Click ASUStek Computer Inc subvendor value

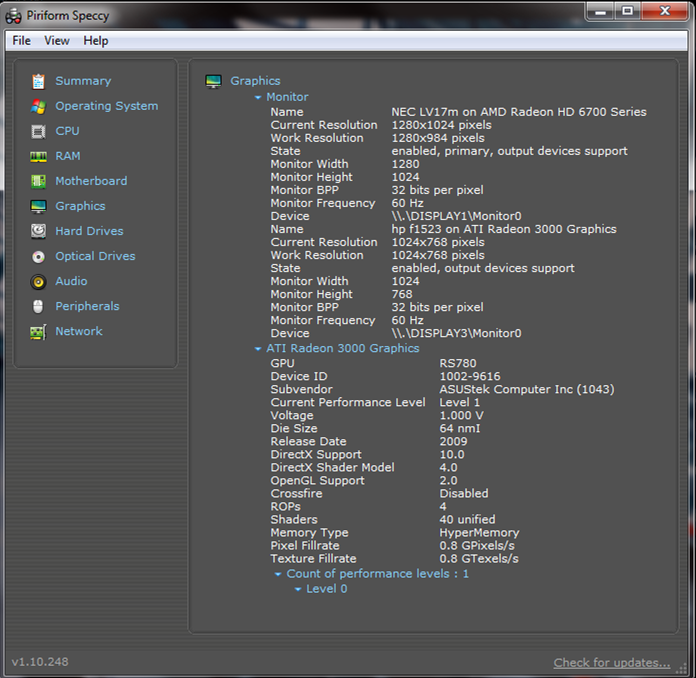click(x=527, y=389)
